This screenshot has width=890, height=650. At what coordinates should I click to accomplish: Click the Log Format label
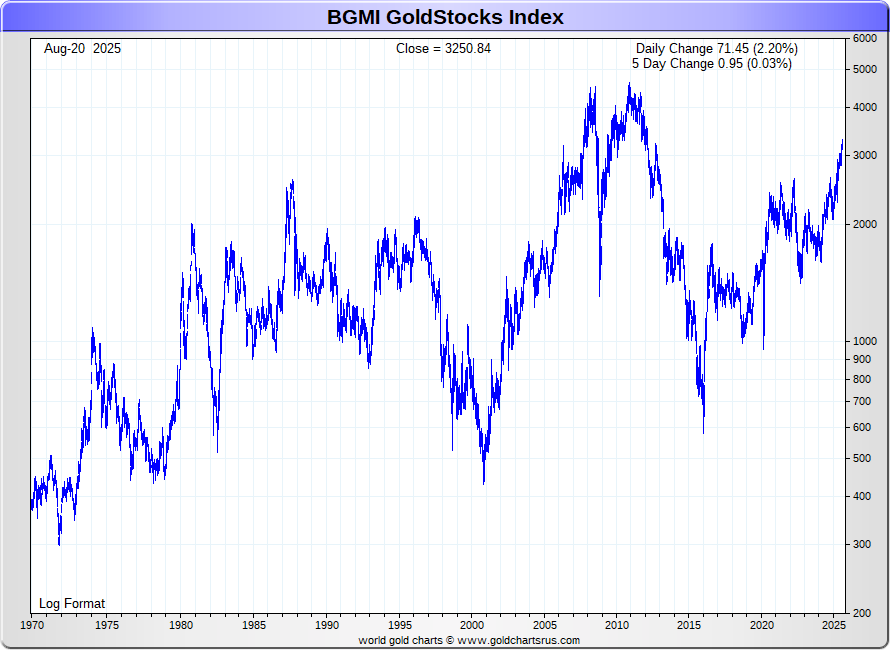(72, 603)
